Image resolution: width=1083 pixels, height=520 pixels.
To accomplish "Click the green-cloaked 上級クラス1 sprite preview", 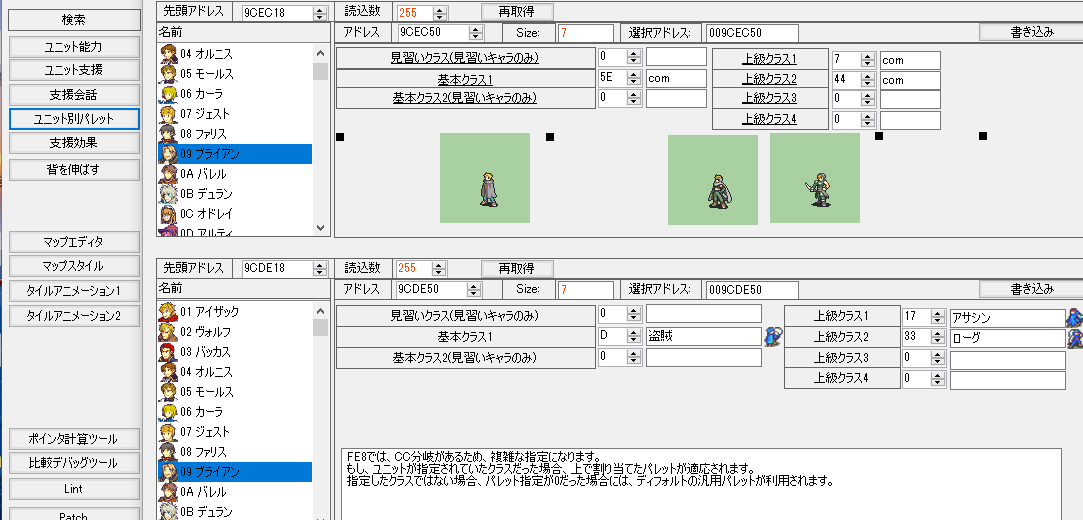I will pyautogui.click(x=713, y=179).
